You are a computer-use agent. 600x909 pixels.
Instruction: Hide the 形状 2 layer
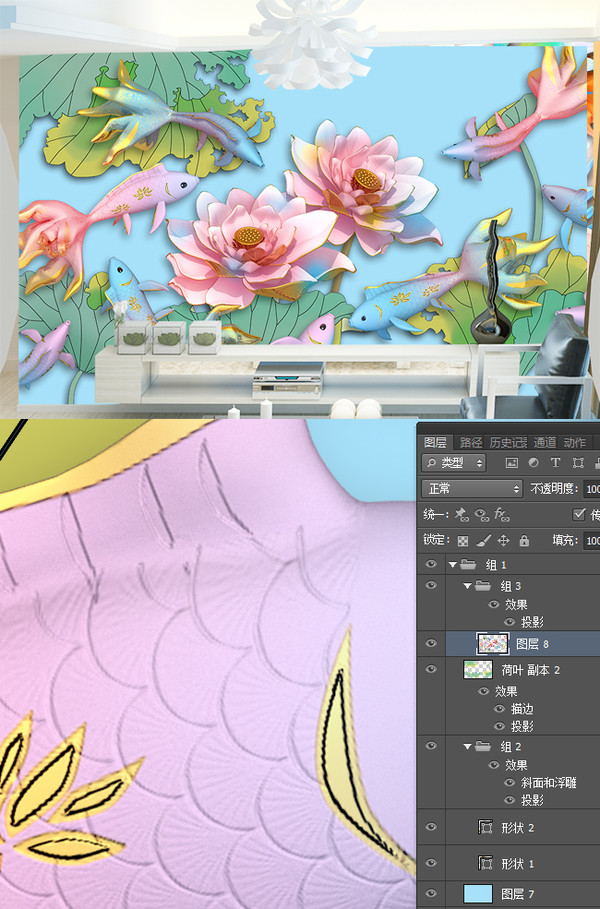pyautogui.click(x=431, y=827)
